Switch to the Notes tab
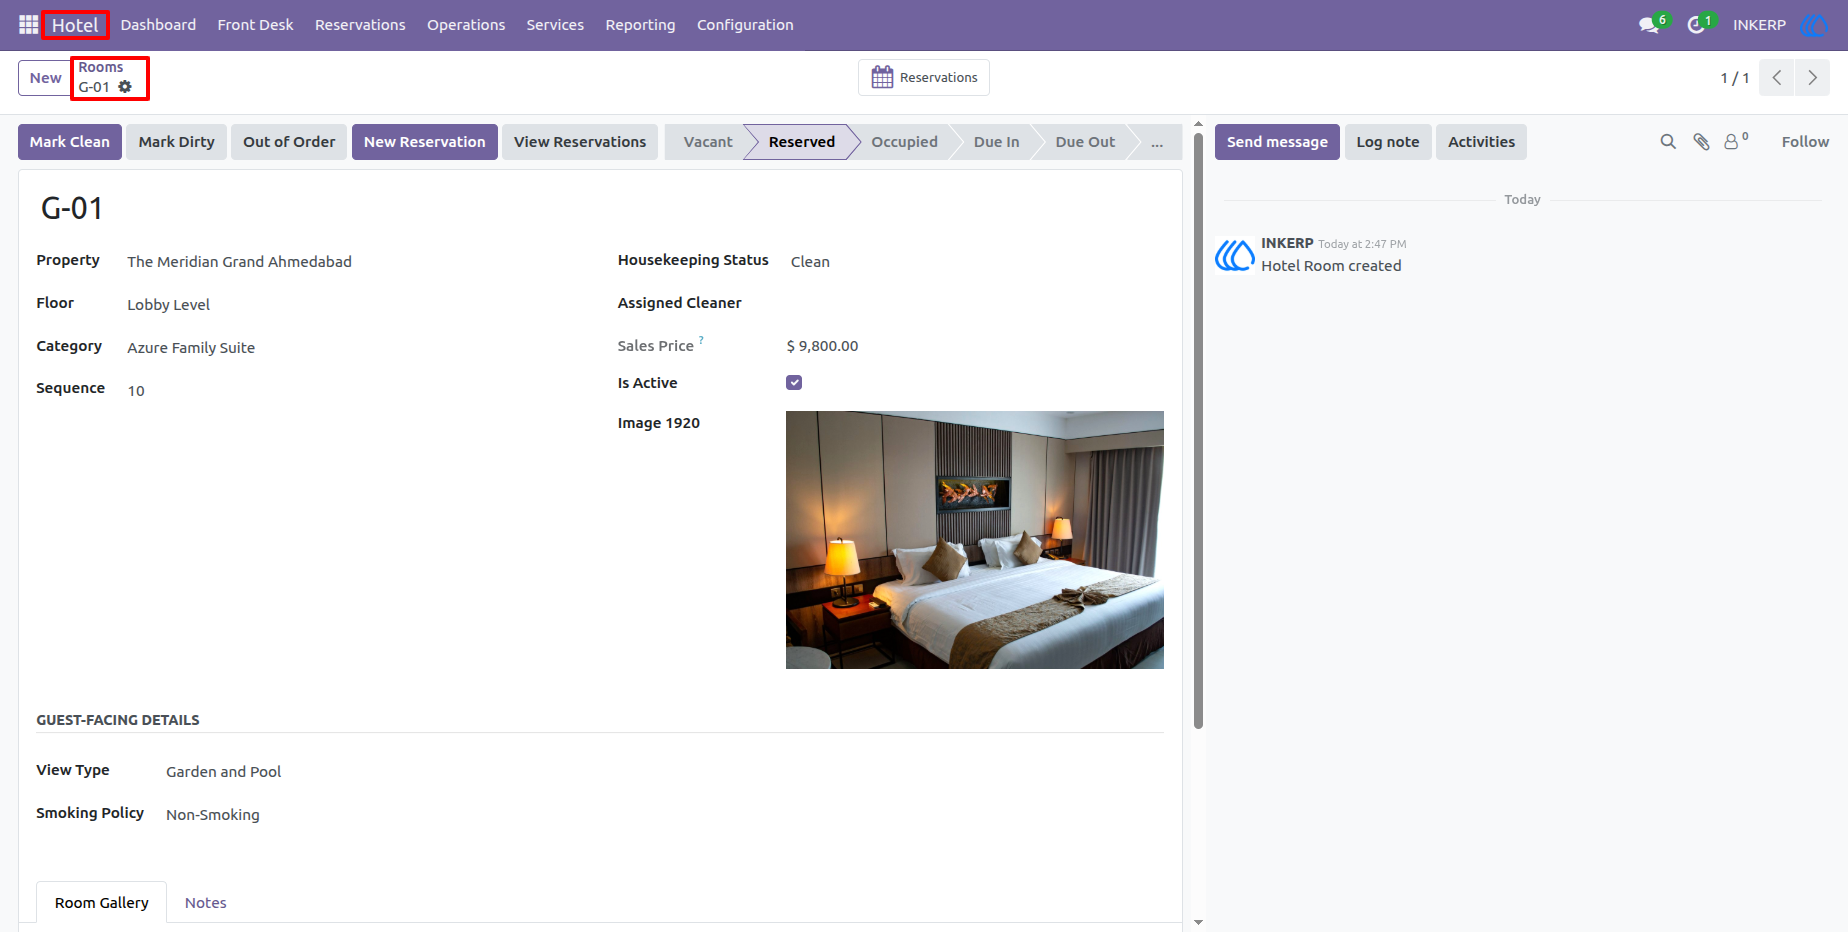Viewport: 1848px width, 932px height. coord(206,903)
